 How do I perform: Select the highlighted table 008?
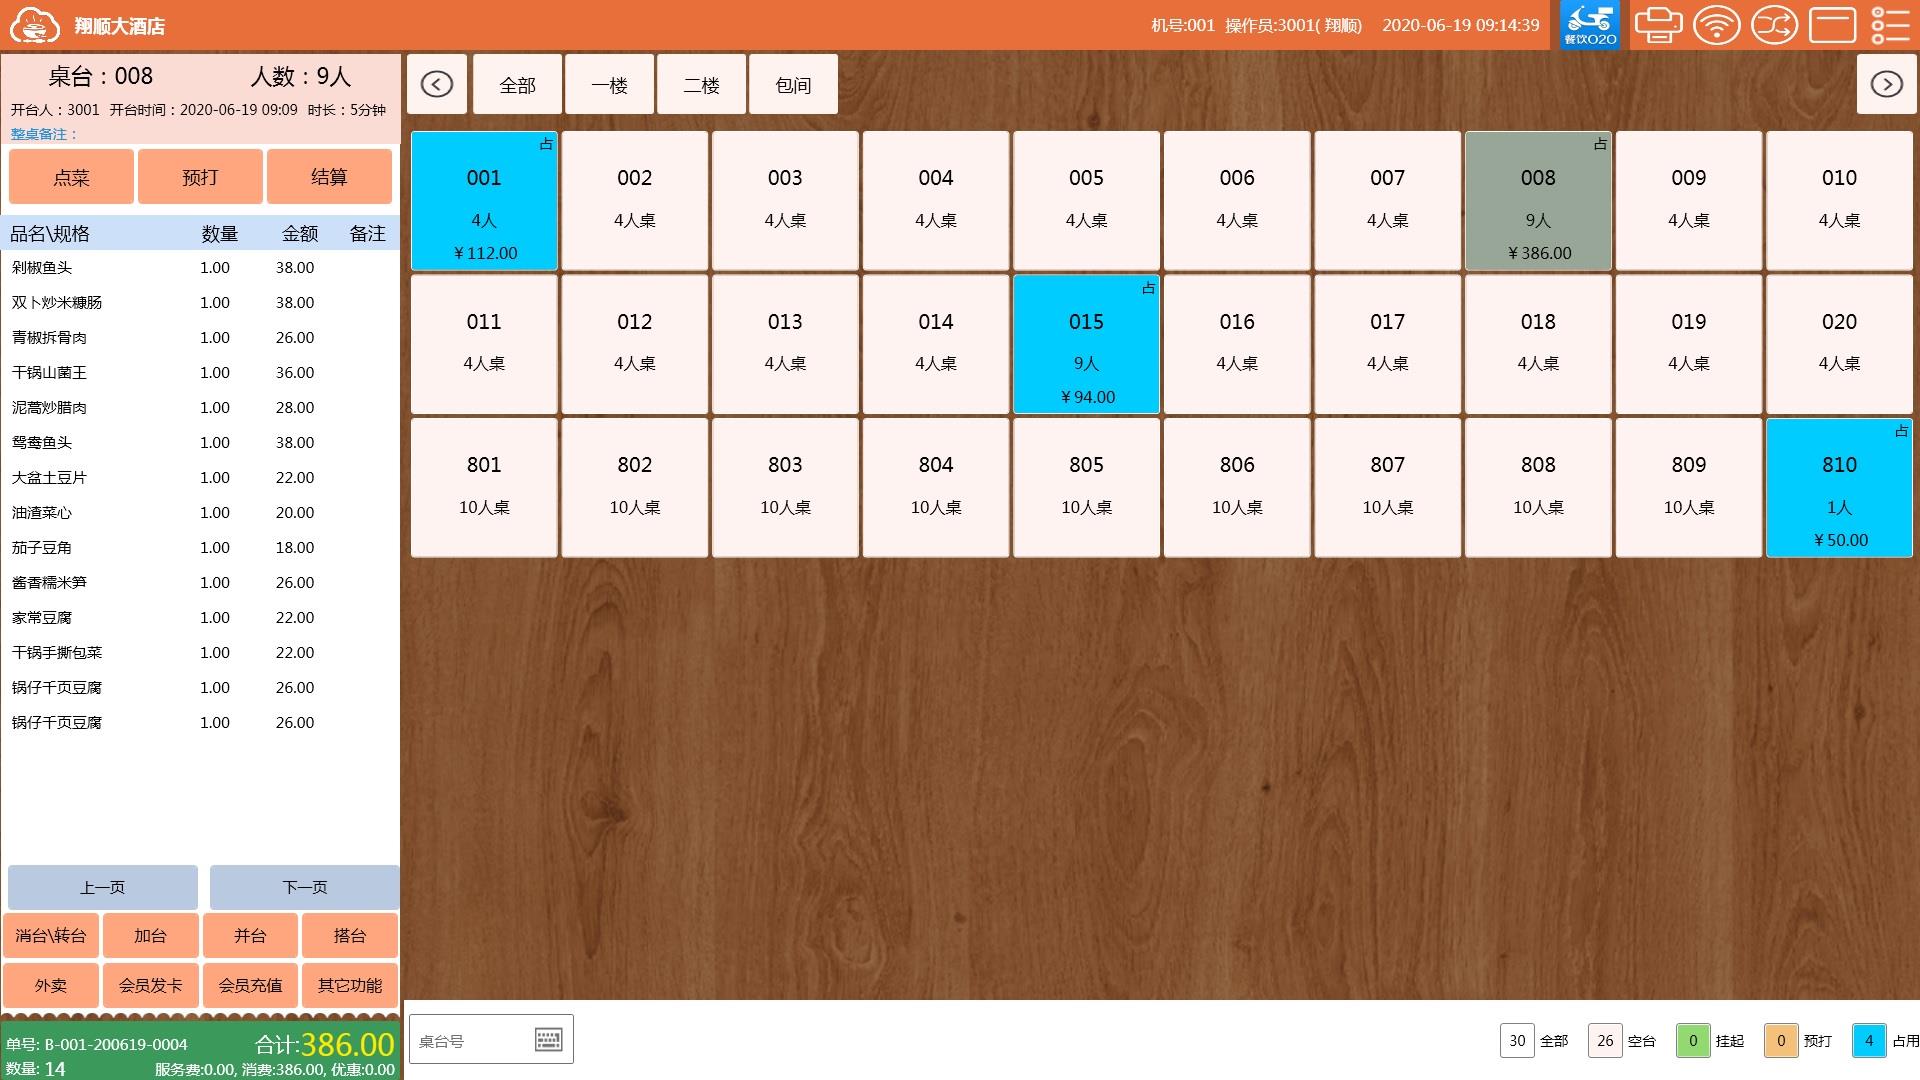coord(1538,201)
